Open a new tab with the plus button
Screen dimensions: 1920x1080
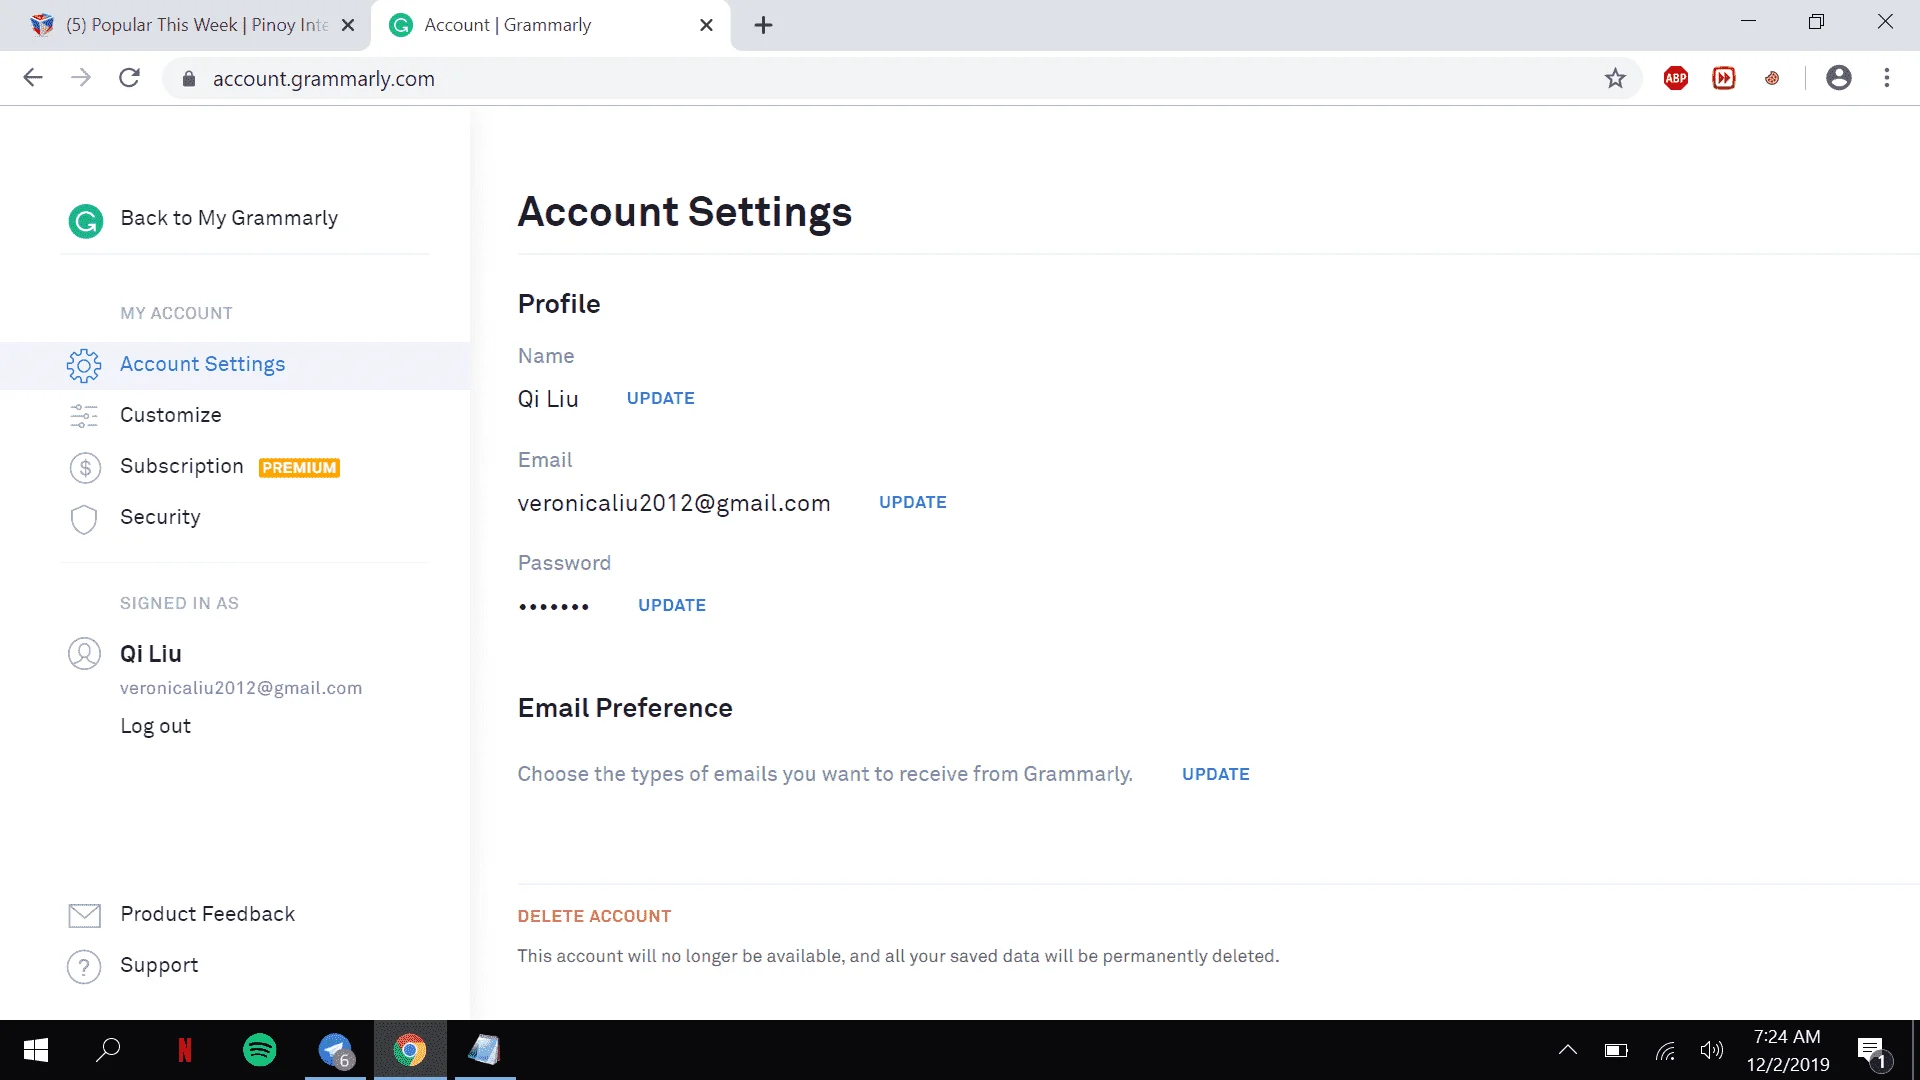tap(764, 25)
